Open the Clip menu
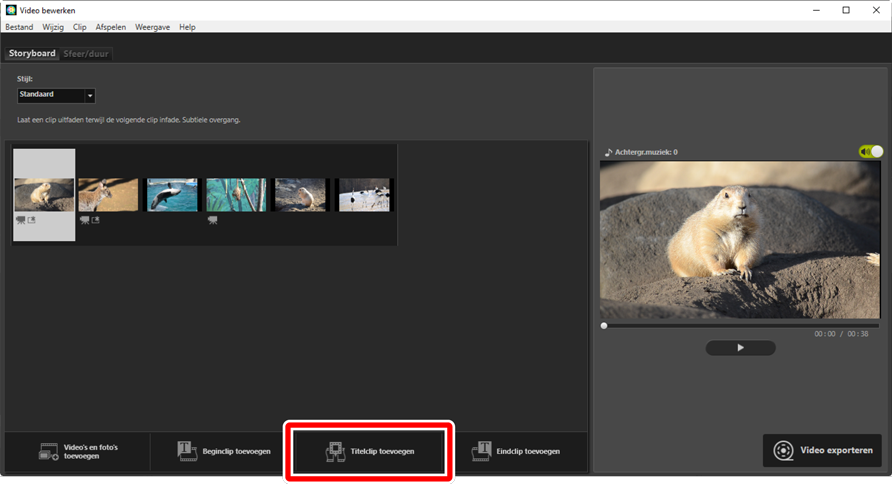 80,27
